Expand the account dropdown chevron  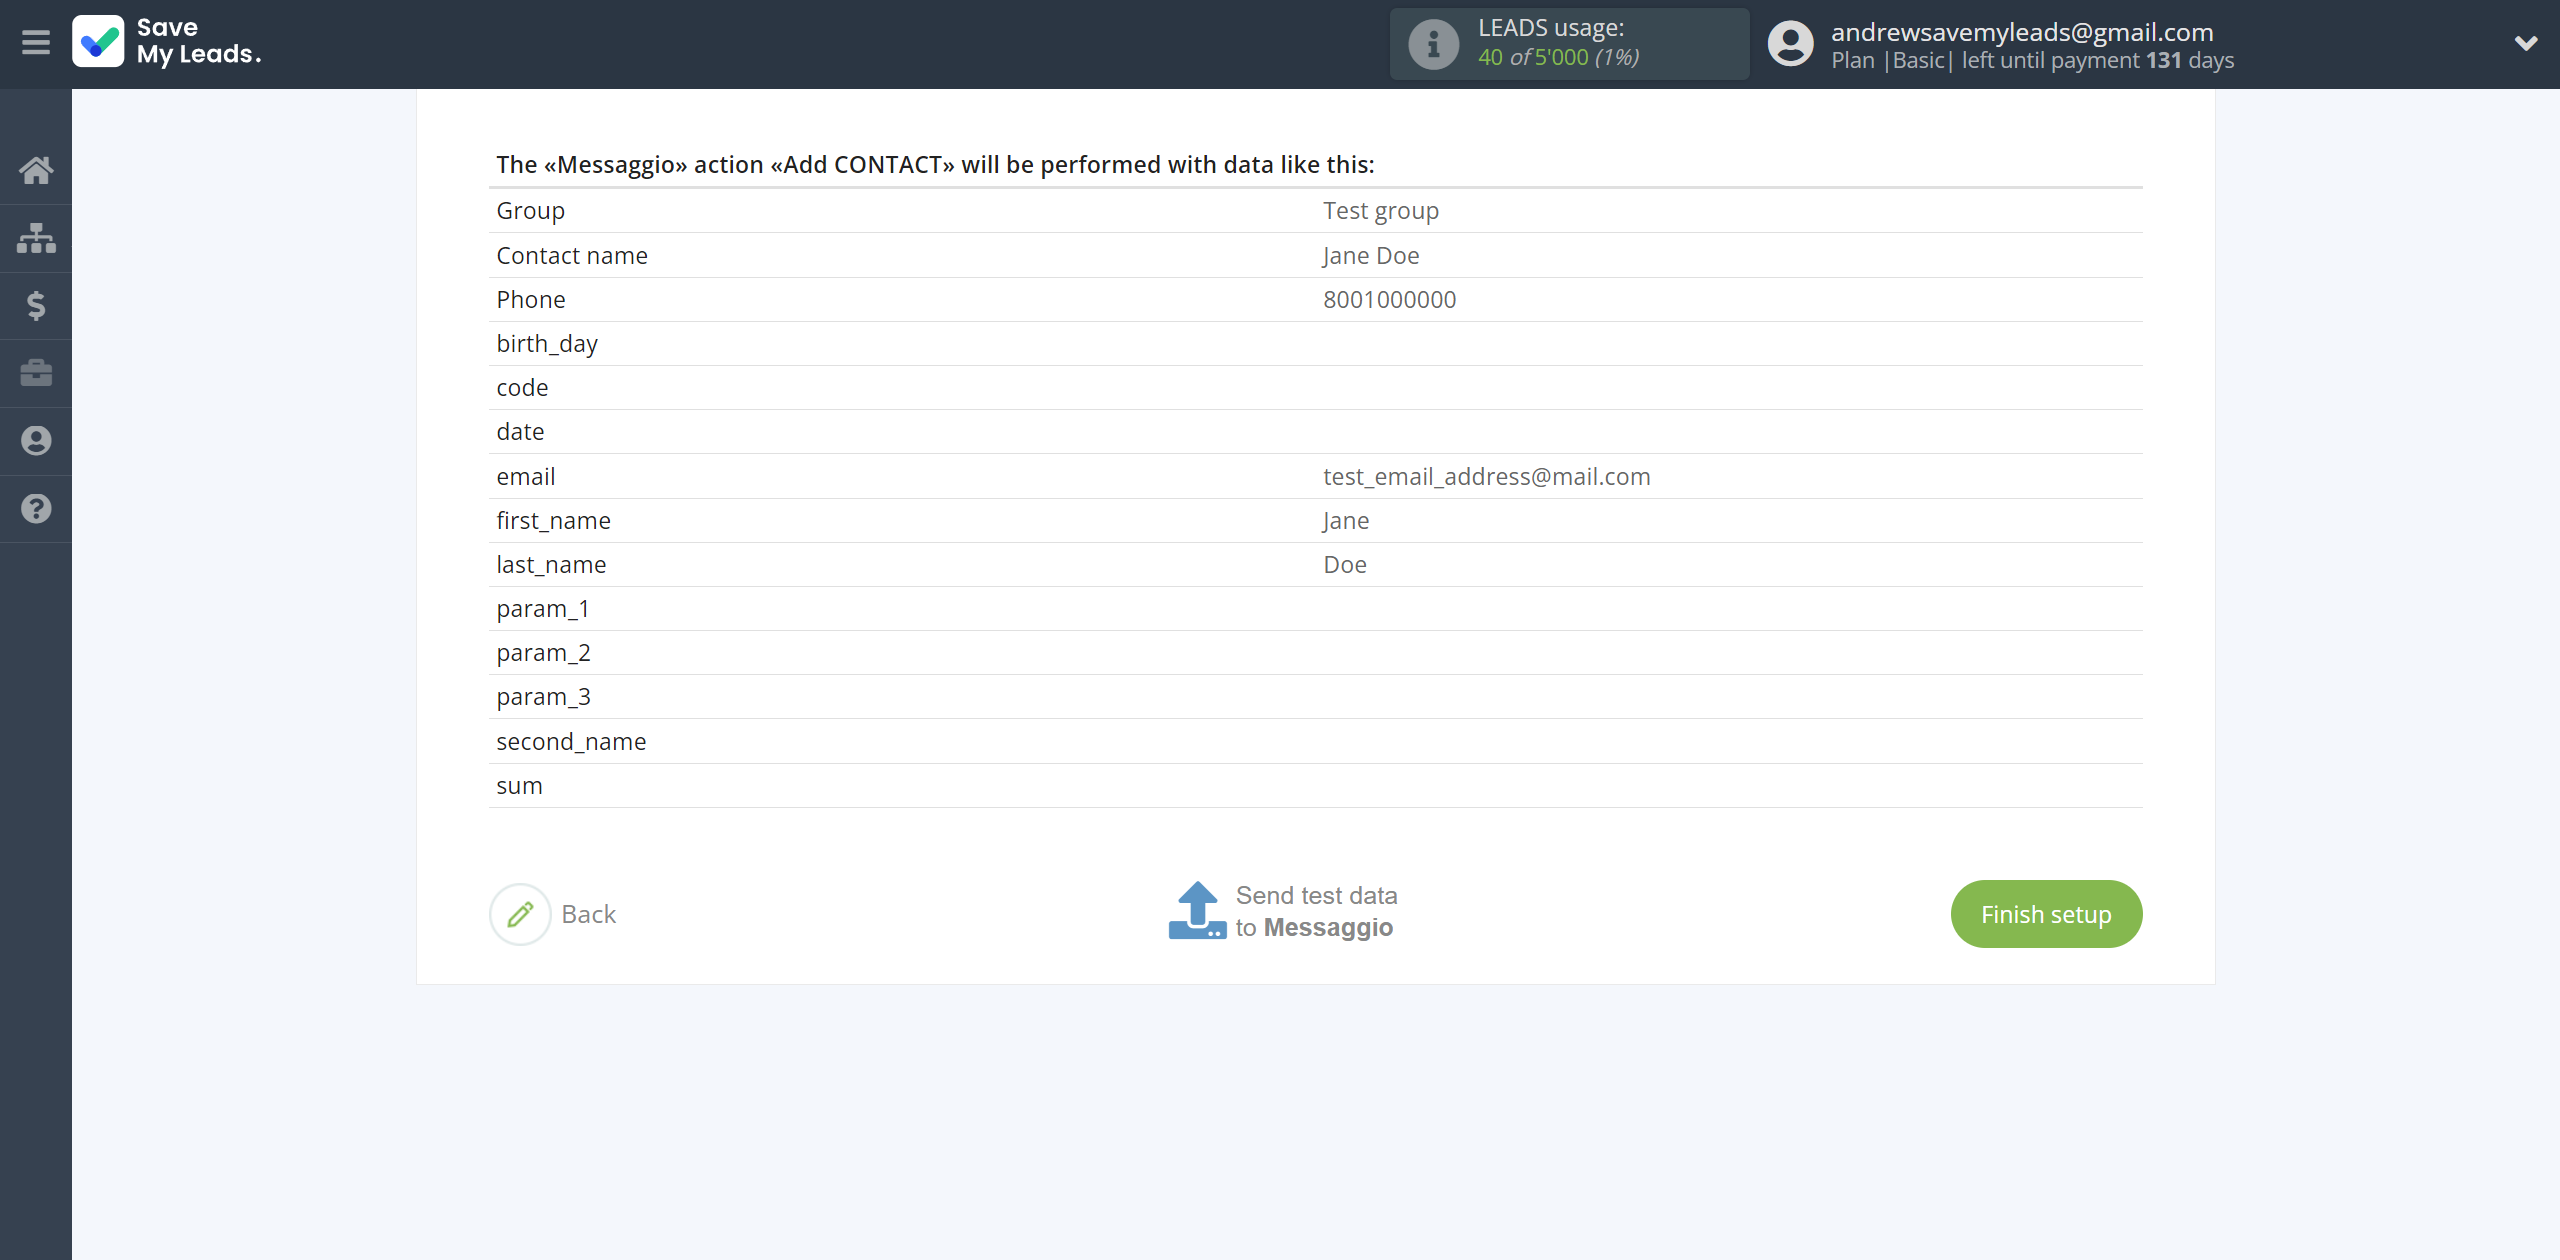click(2526, 44)
